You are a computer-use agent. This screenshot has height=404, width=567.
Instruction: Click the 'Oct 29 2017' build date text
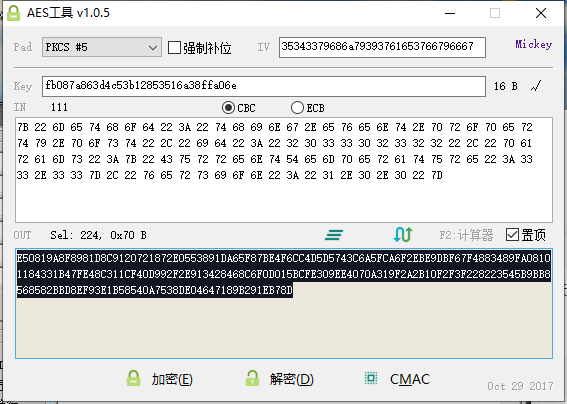520,386
